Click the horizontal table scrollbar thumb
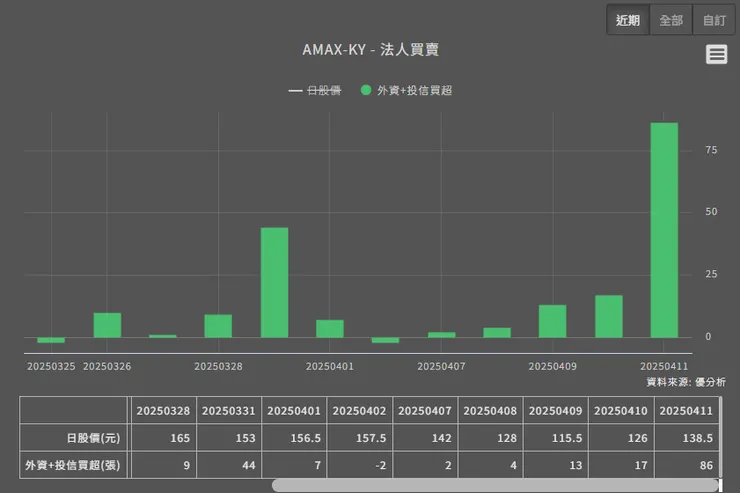740x493 pixels. pyautogui.click(x=495, y=485)
